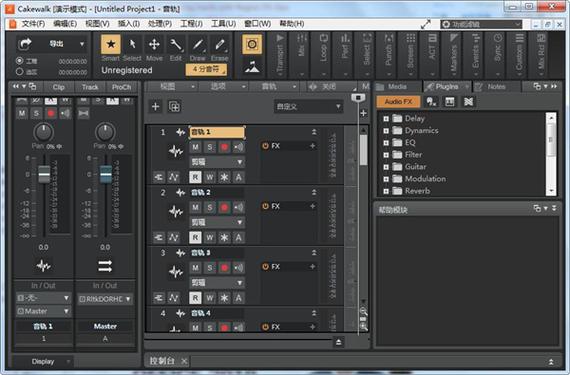
Task: Select the Smart tool star icon
Action: pyautogui.click(x=111, y=44)
